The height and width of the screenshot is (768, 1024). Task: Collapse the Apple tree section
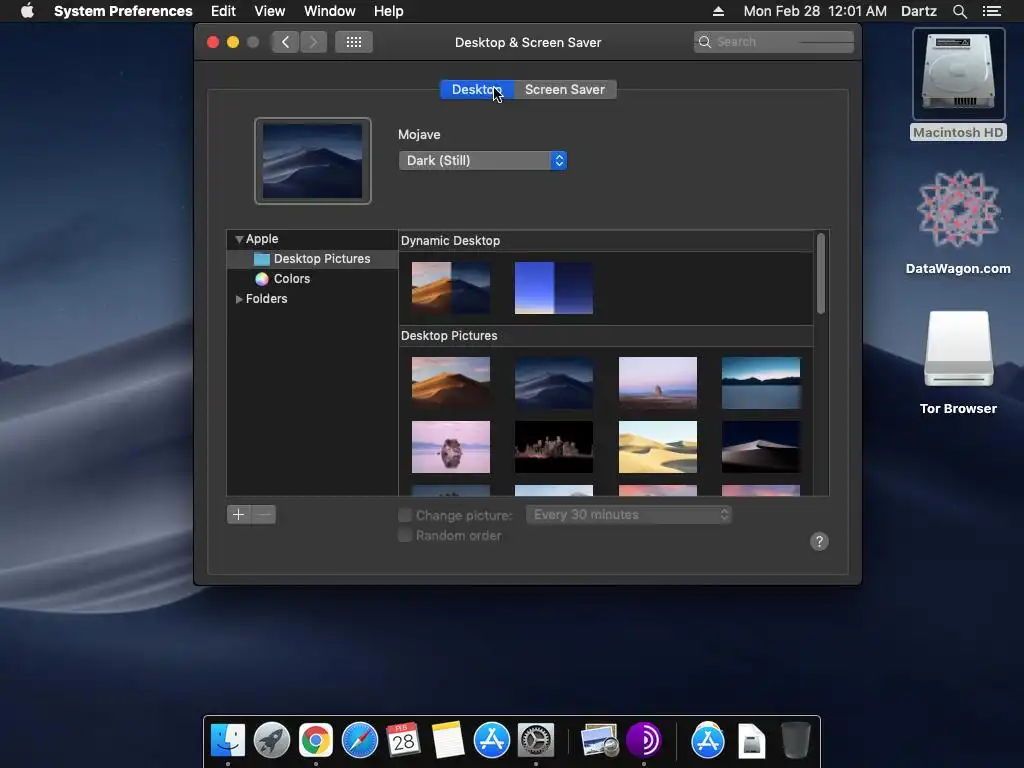239,239
